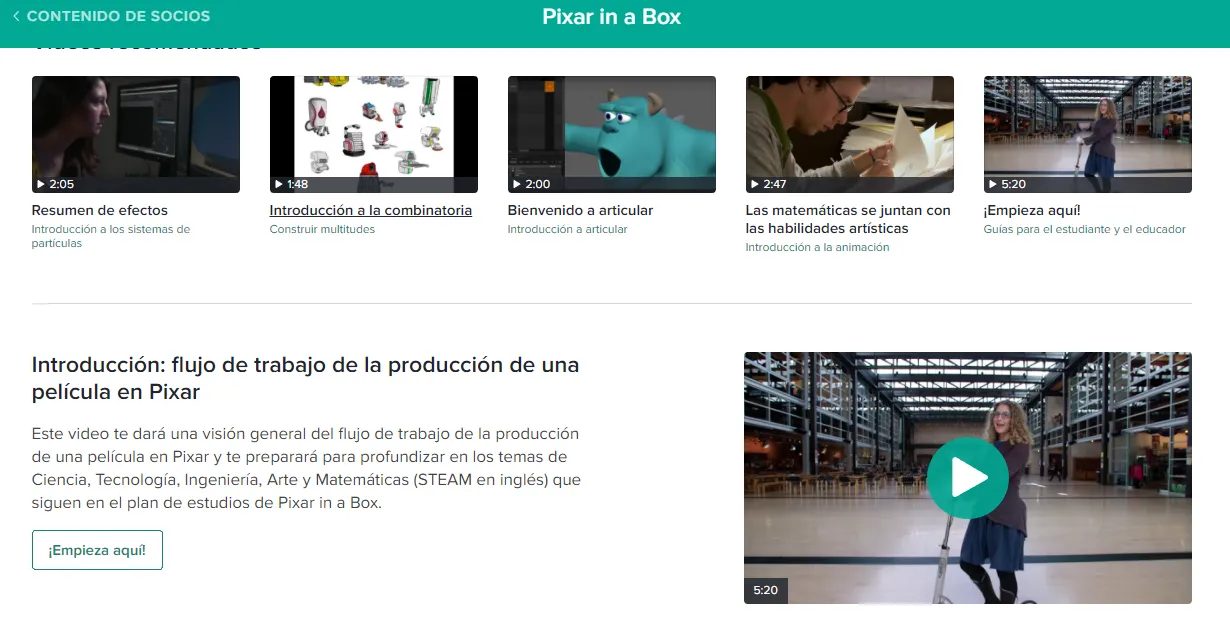This screenshot has width=1230, height=628.
Task: Click the play icon next to 2:00
Action: (x=517, y=184)
